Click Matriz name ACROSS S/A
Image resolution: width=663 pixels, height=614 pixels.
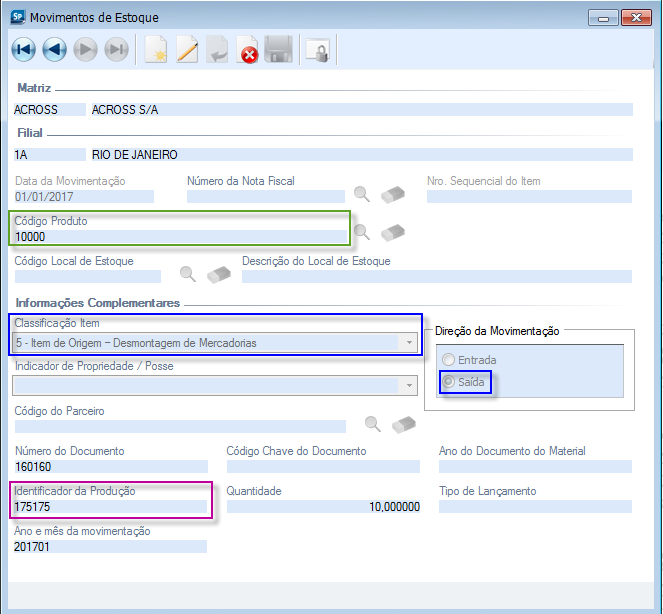[362, 110]
